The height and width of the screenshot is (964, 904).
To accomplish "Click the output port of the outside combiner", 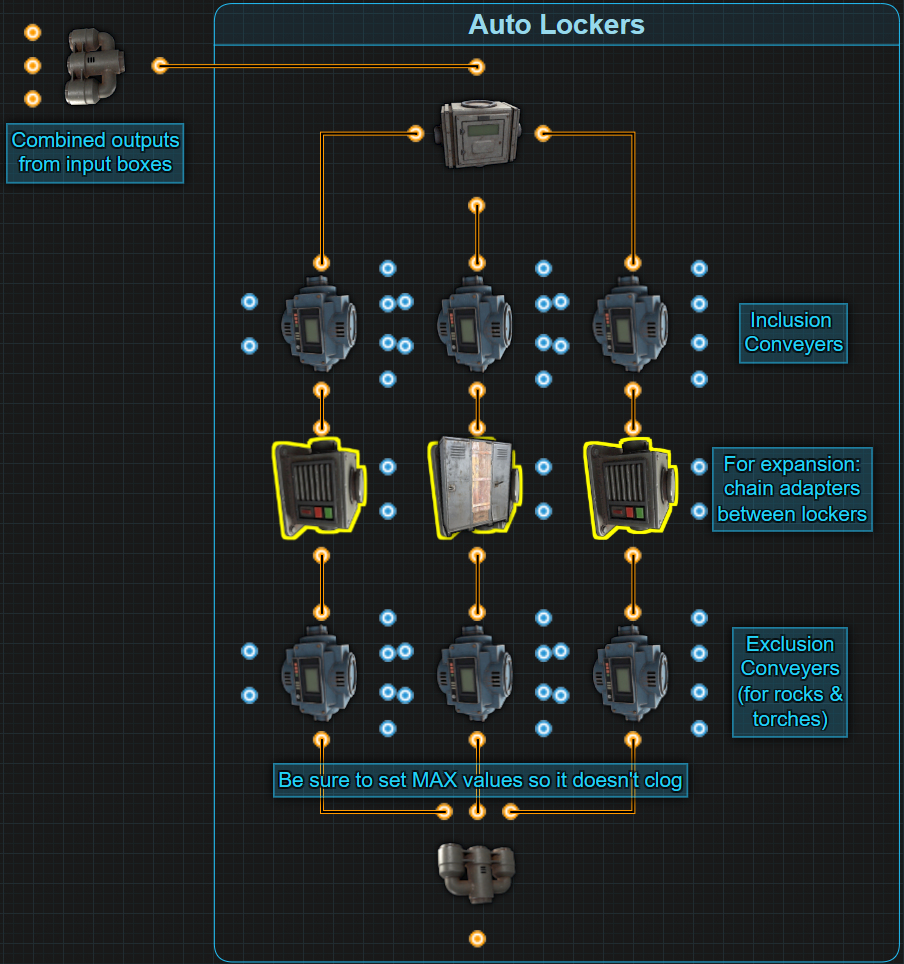I will [x=160, y=65].
